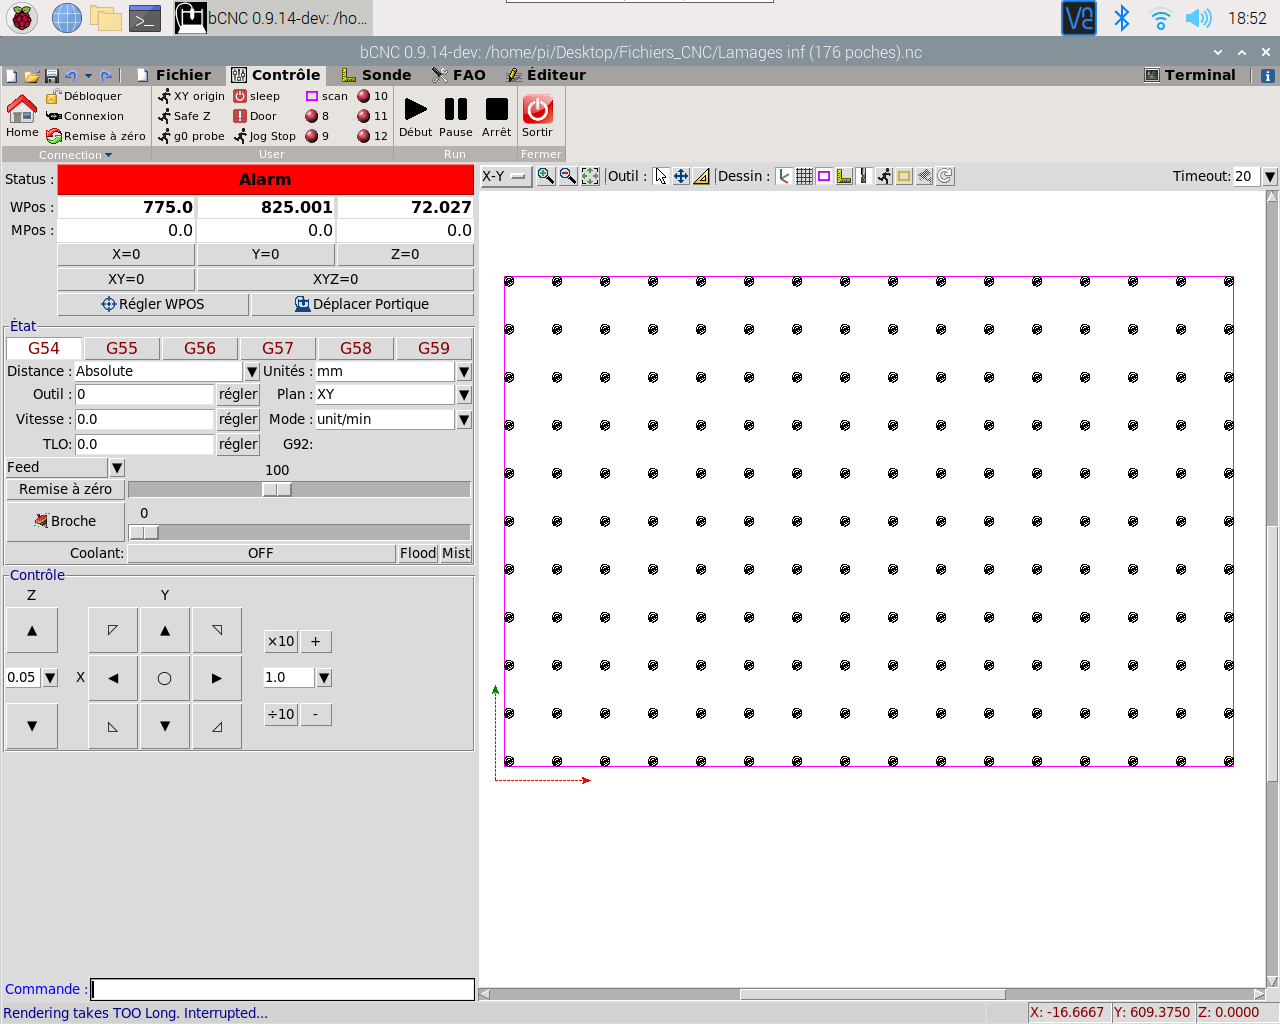Select the G55 coordinate system

122,348
